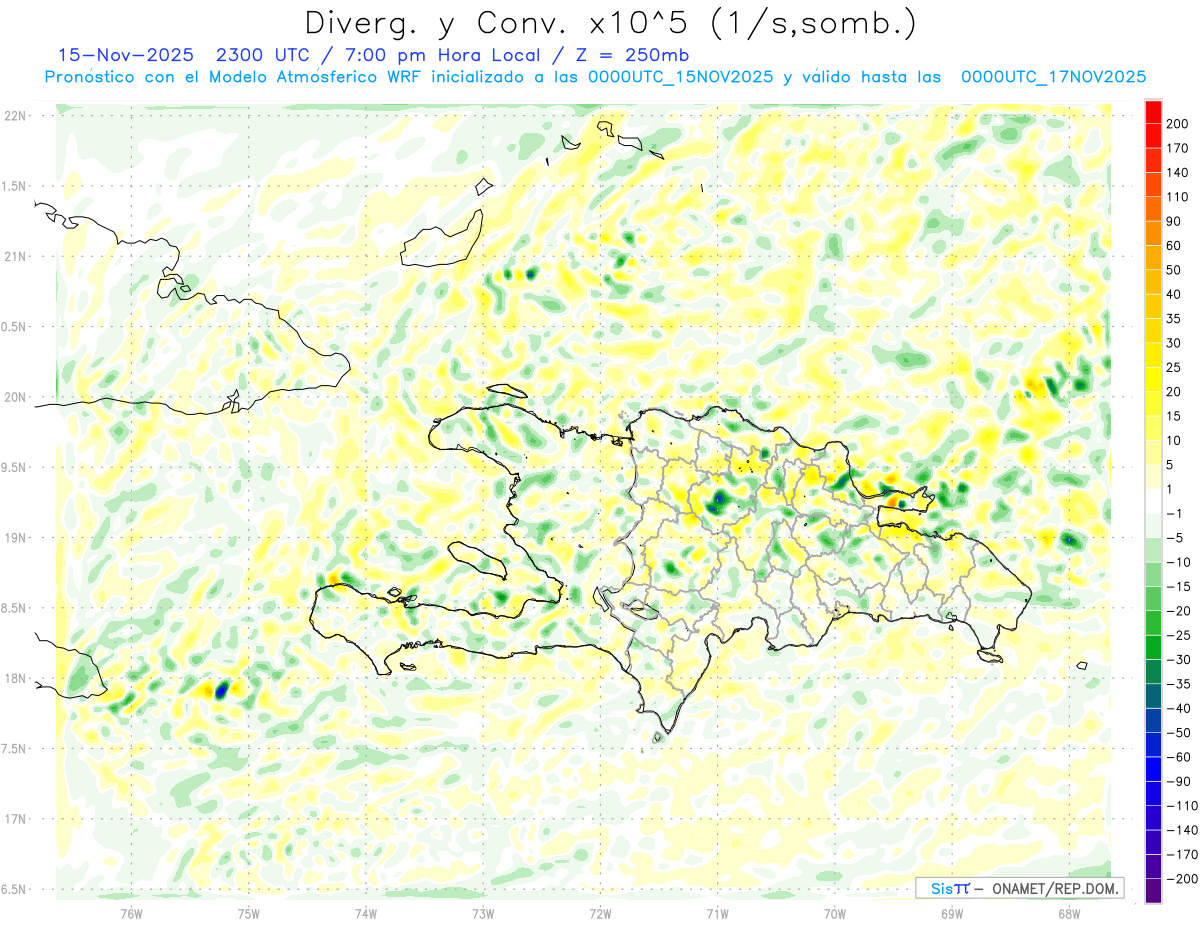Click the '20' value on the color scale

(1174, 392)
